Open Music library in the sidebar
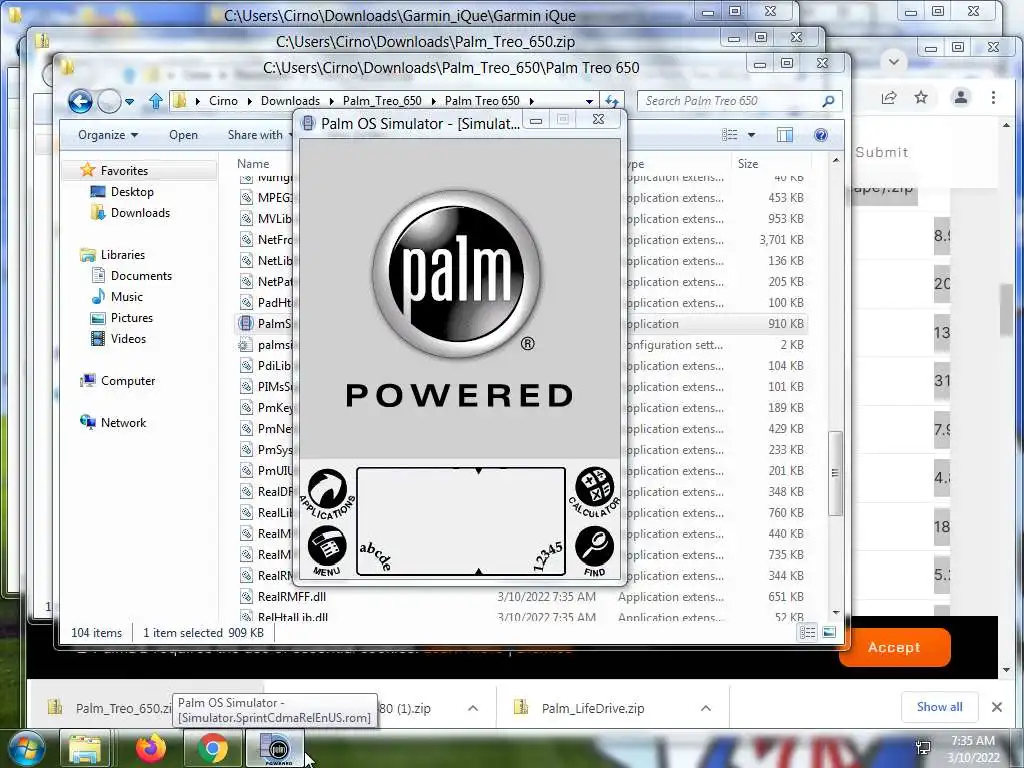This screenshot has height=768, width=1024. 127,297
